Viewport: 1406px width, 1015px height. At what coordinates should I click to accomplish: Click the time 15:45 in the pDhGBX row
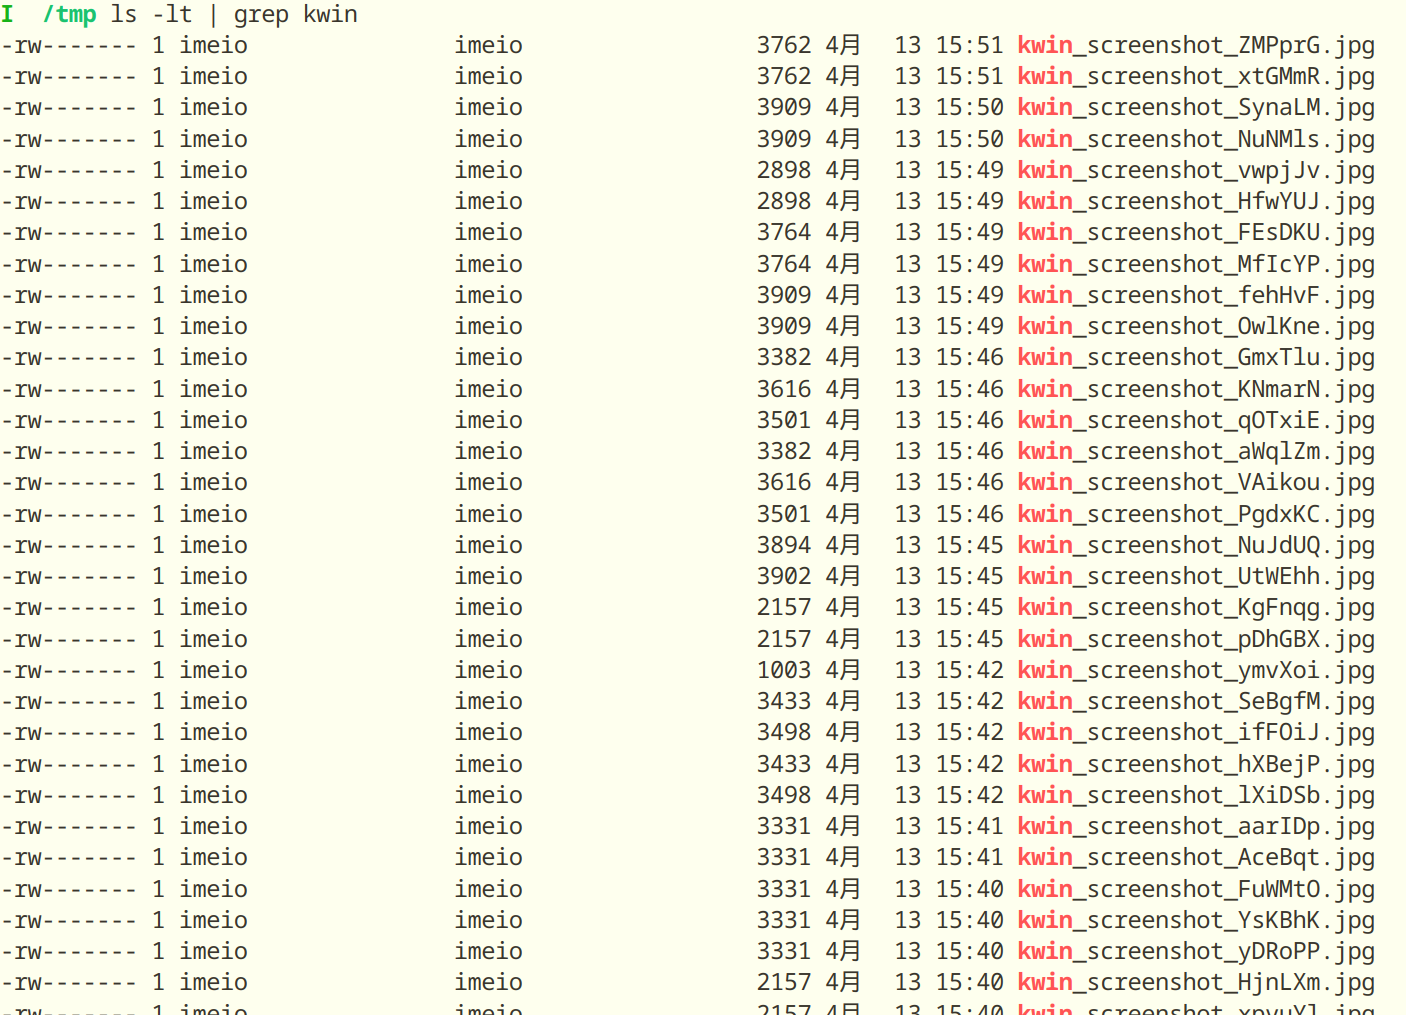pyautogui.click(x=969, y=640)
